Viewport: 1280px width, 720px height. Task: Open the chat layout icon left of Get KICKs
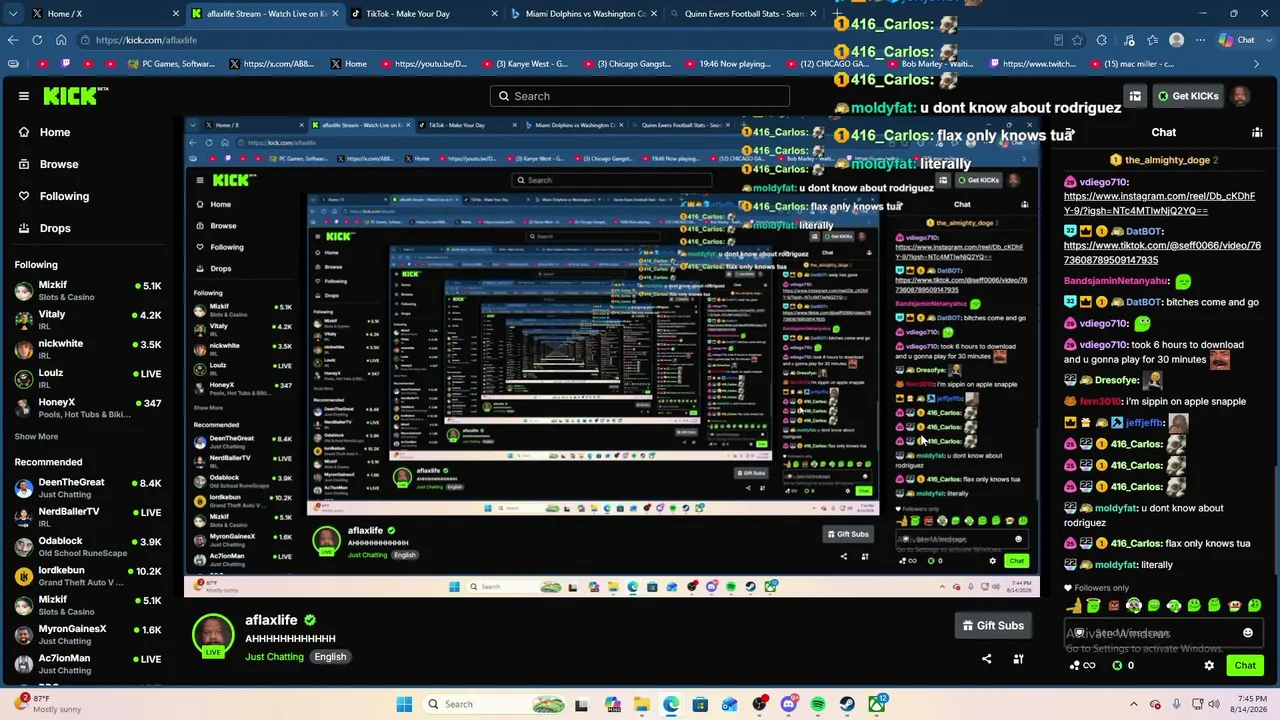(x=1135, y=96)
